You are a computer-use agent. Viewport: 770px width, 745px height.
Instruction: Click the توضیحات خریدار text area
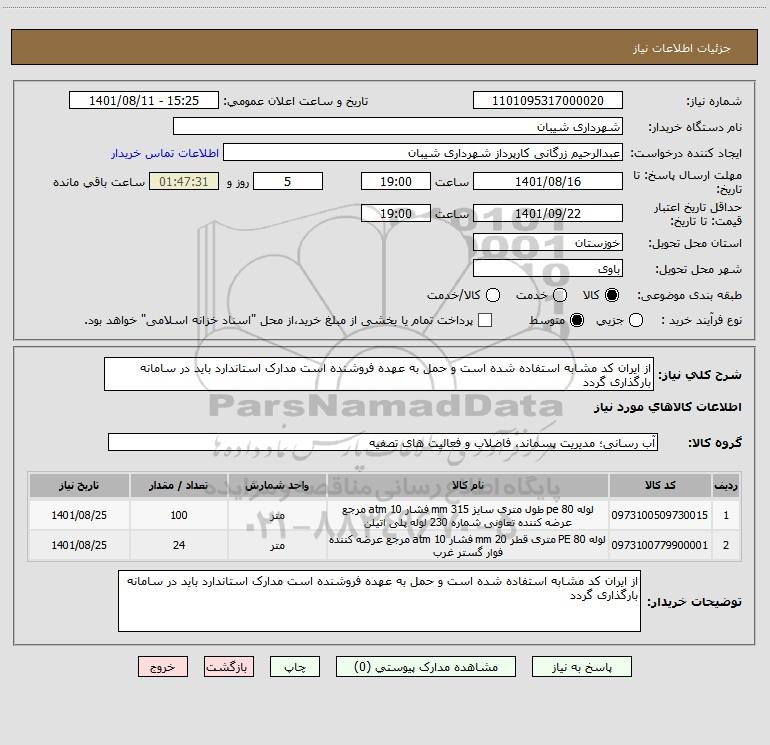pos(379,601)
